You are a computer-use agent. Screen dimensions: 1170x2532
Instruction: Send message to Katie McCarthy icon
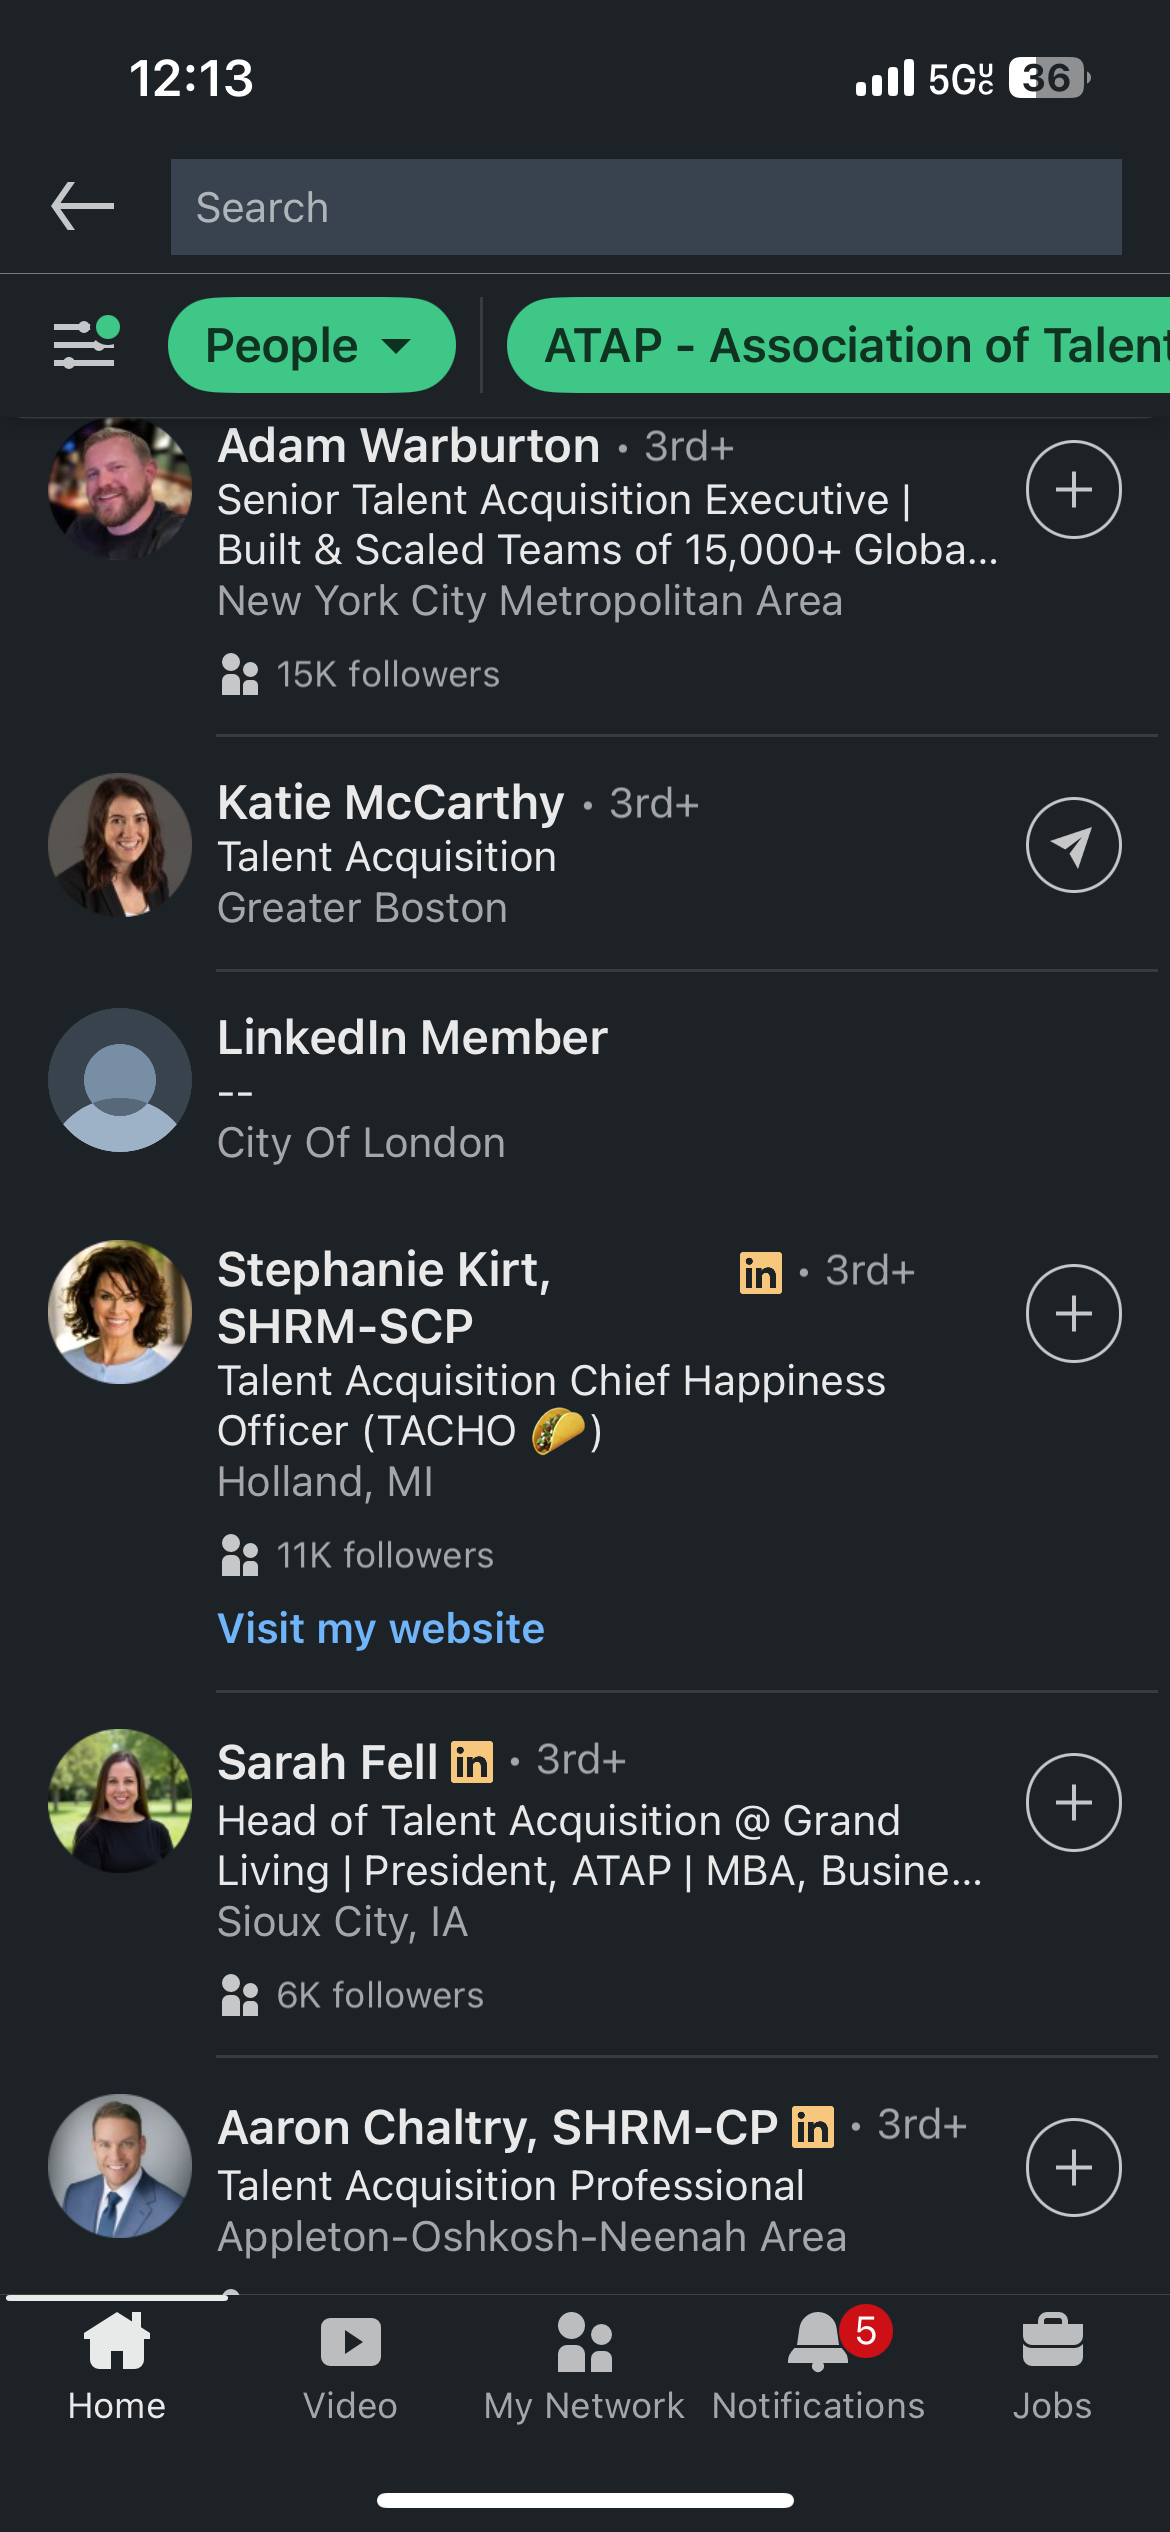tap(1073, 845)
